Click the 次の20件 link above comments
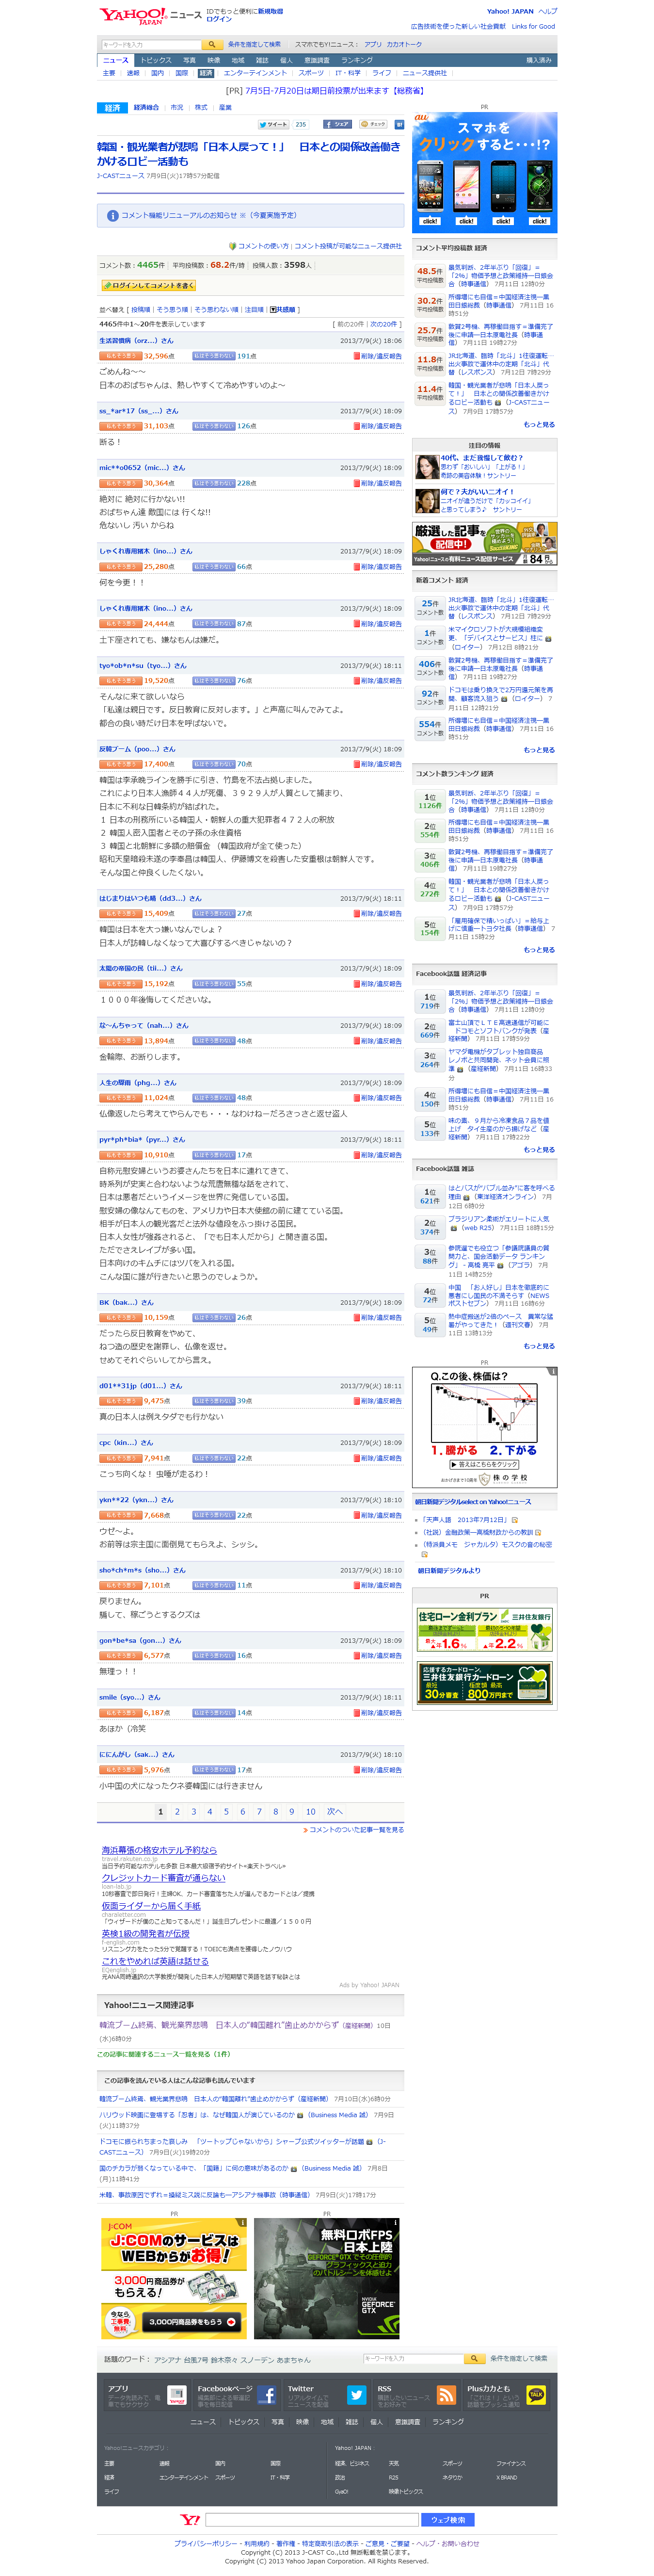654x2576 pixels. [x=384, y=324]
